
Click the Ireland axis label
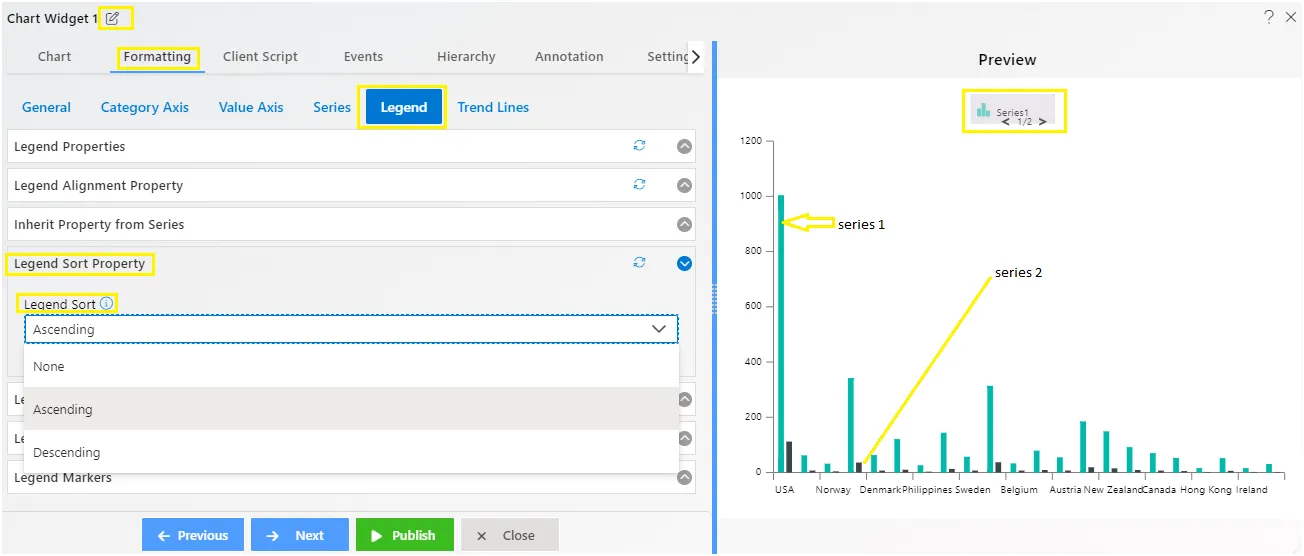coord(1251,490)
